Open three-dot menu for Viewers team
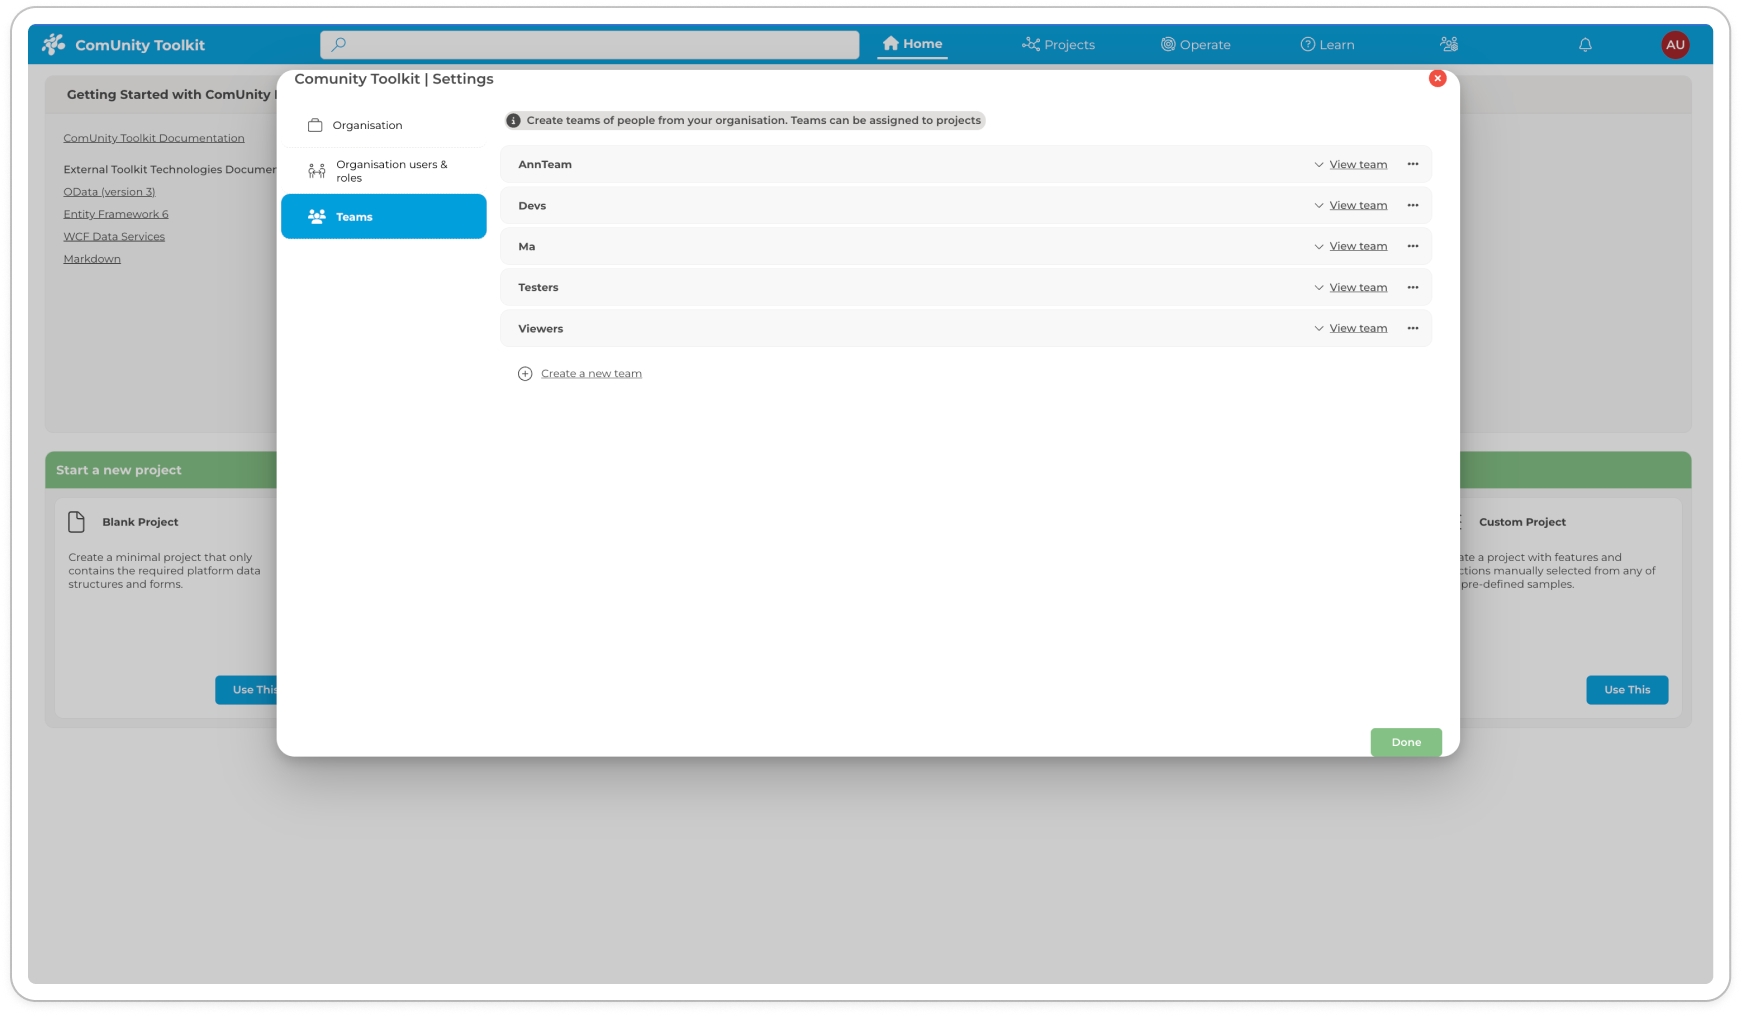Image resolution: width=1742 pixels, height=1016 pixels. 1413,328
